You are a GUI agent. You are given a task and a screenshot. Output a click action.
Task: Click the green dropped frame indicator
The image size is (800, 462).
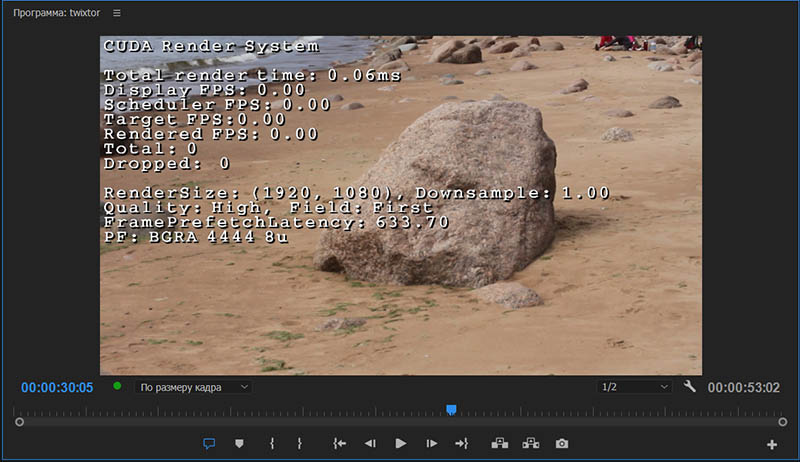point(117,386)
